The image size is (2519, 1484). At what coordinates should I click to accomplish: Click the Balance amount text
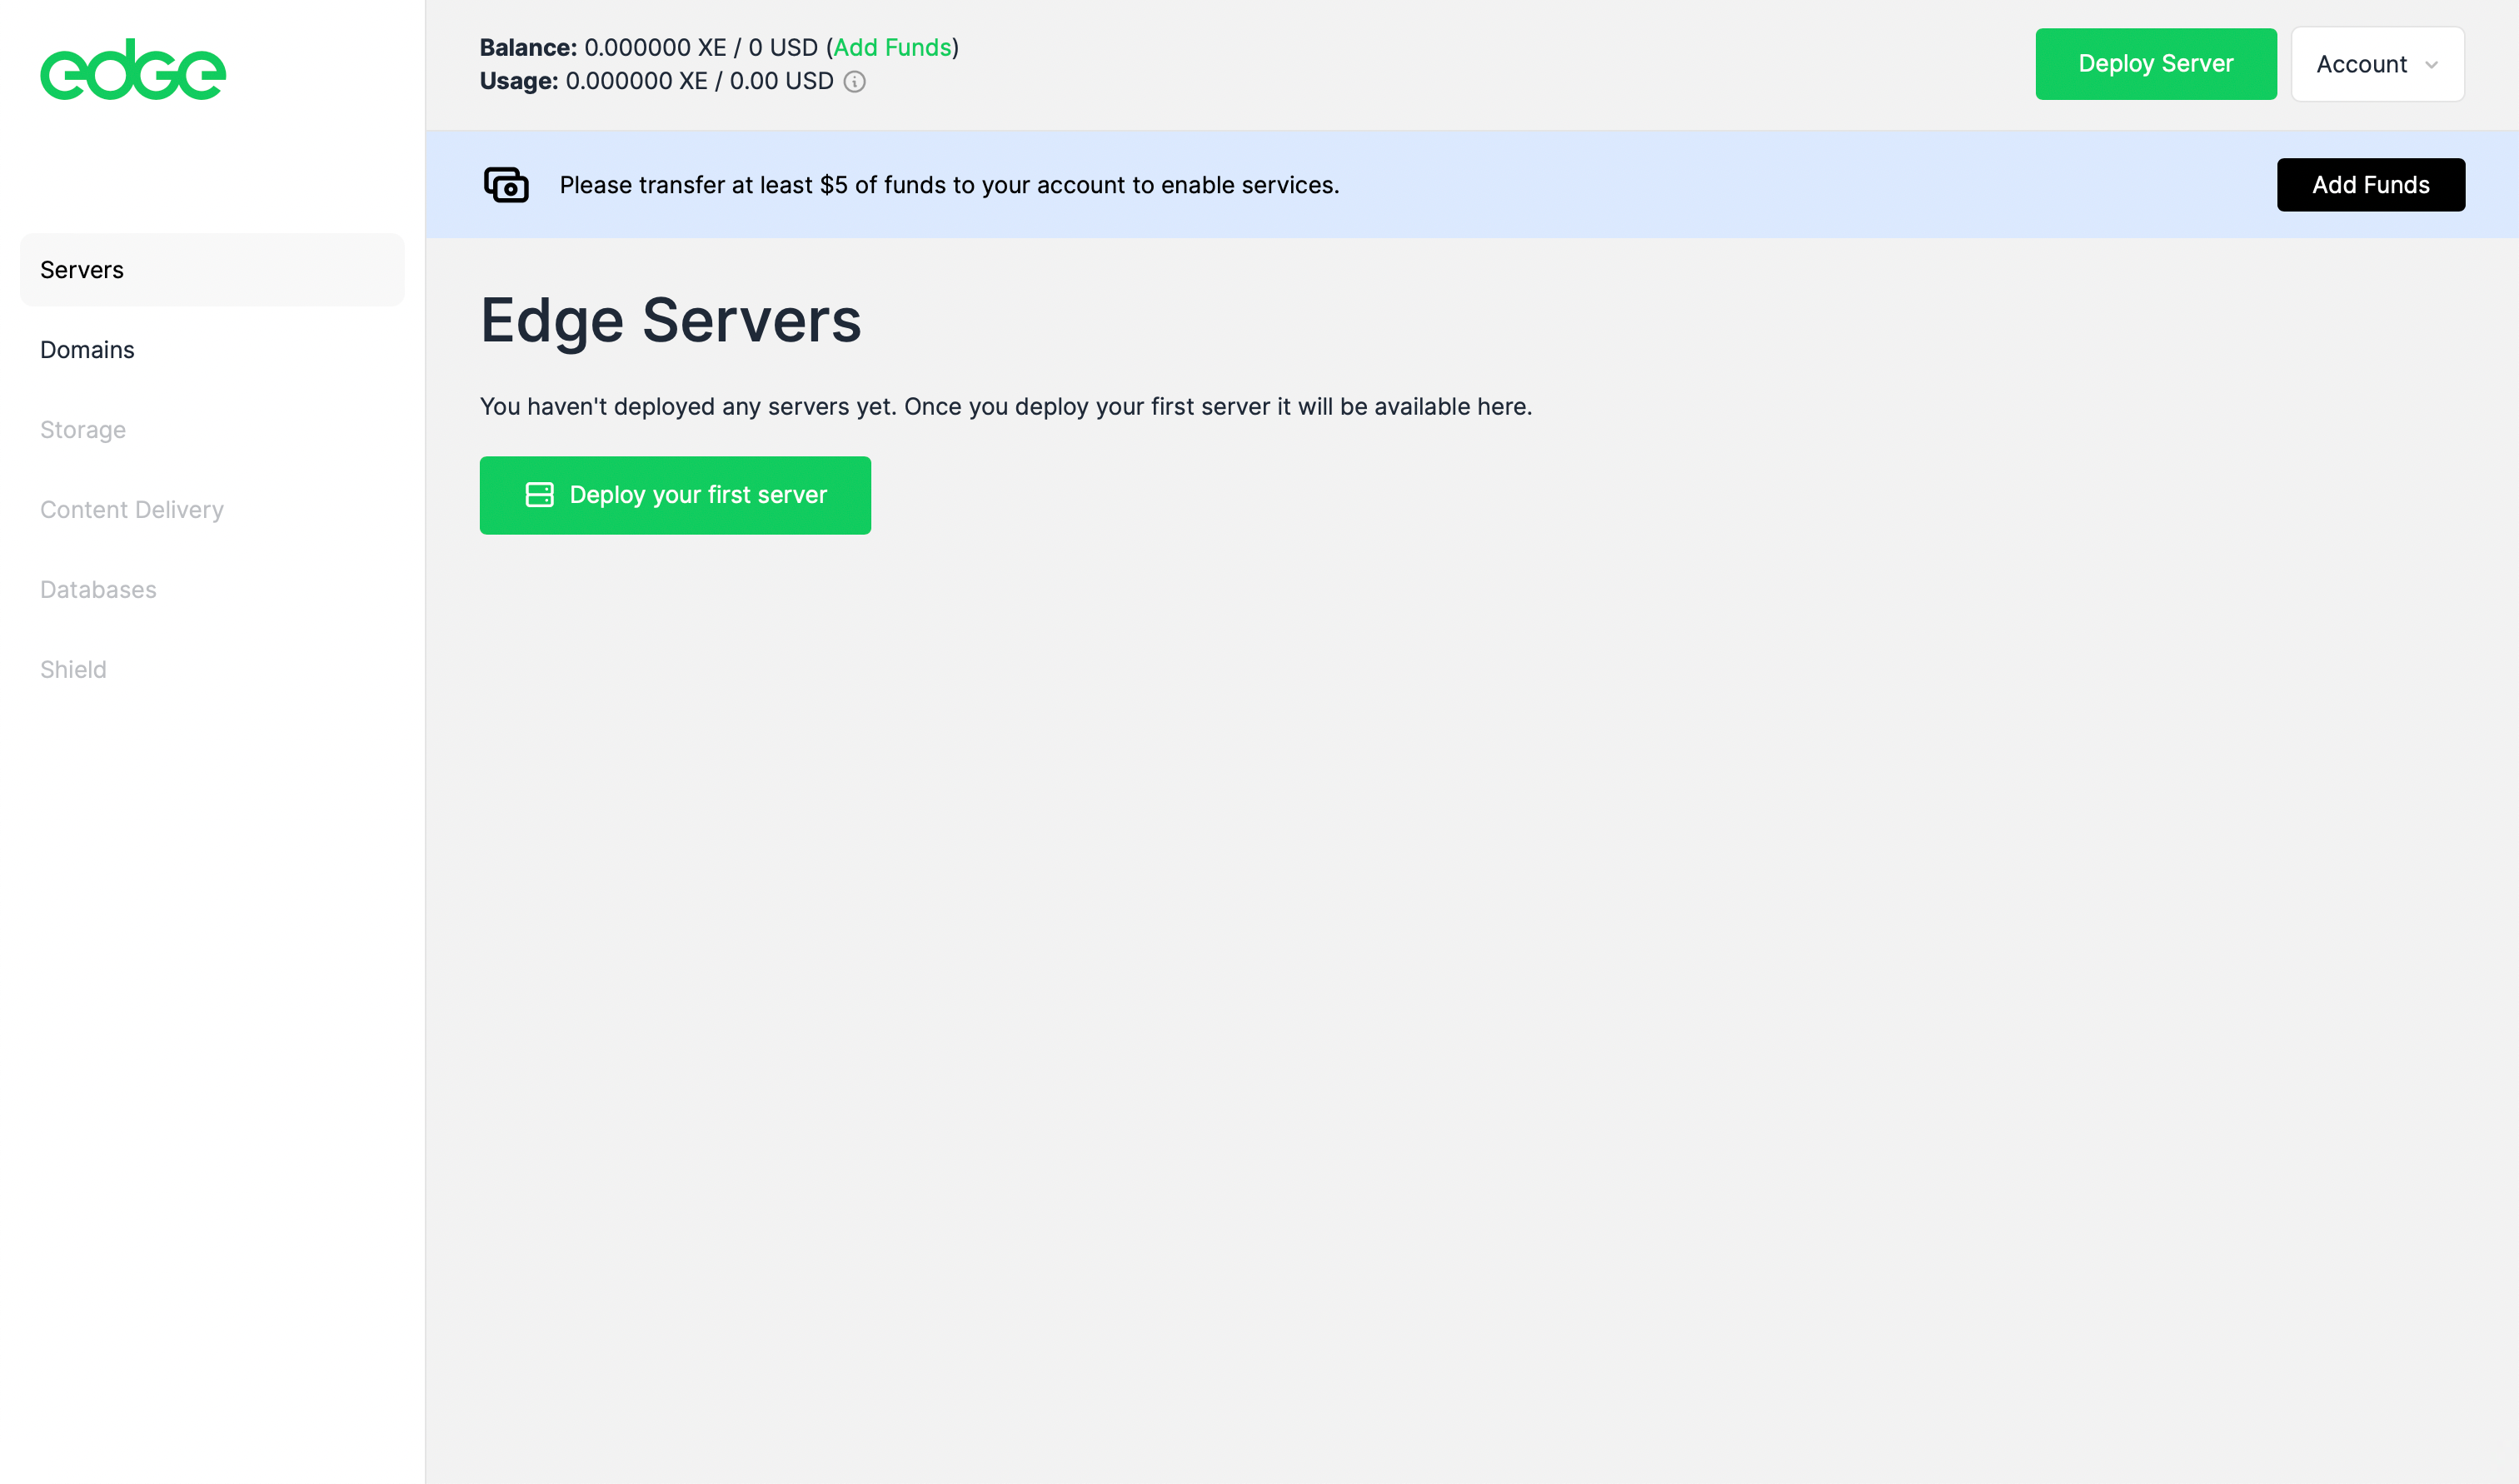701,48
